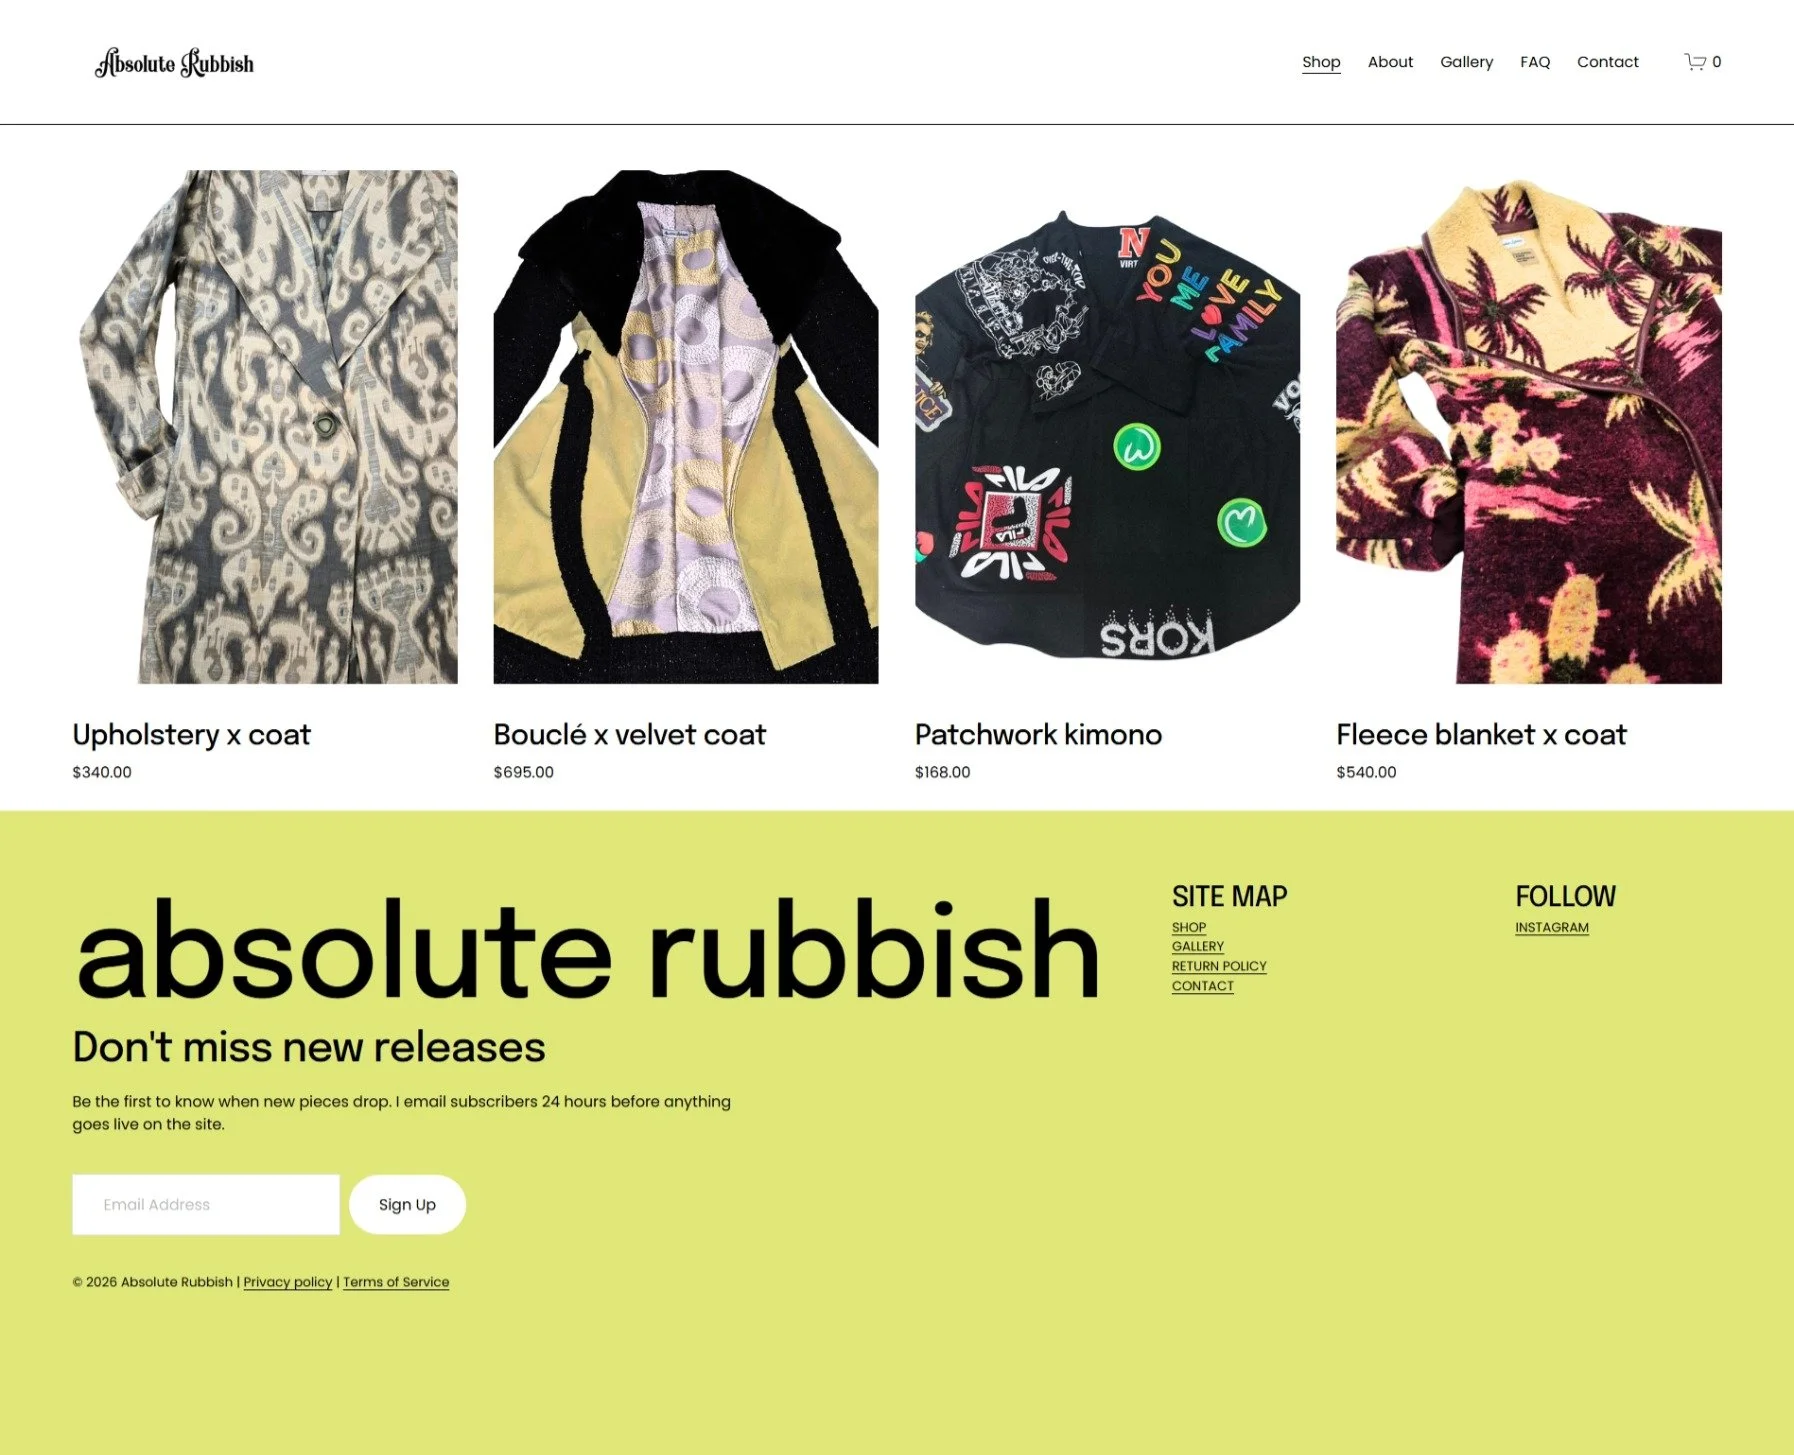Open the FAQ page

[x=1535, y=62]
